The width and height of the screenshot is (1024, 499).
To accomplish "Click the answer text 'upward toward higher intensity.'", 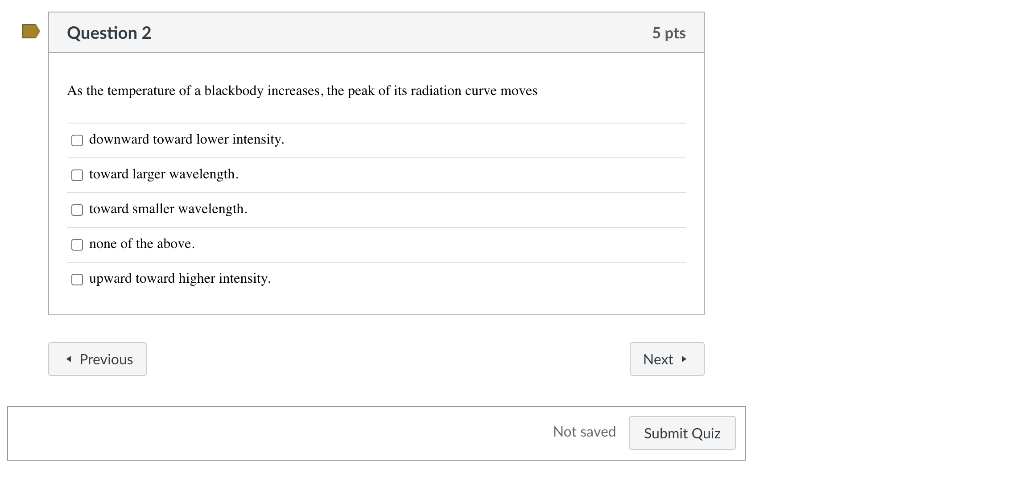I will [x=180, y=280].
